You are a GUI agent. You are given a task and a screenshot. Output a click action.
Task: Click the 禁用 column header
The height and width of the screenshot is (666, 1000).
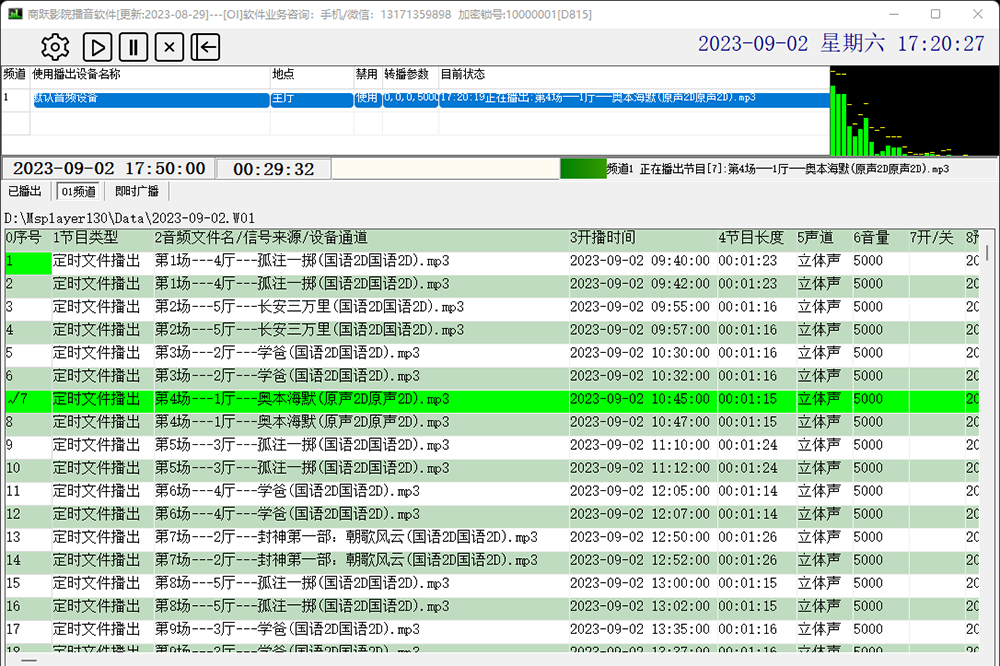[367, 74]
